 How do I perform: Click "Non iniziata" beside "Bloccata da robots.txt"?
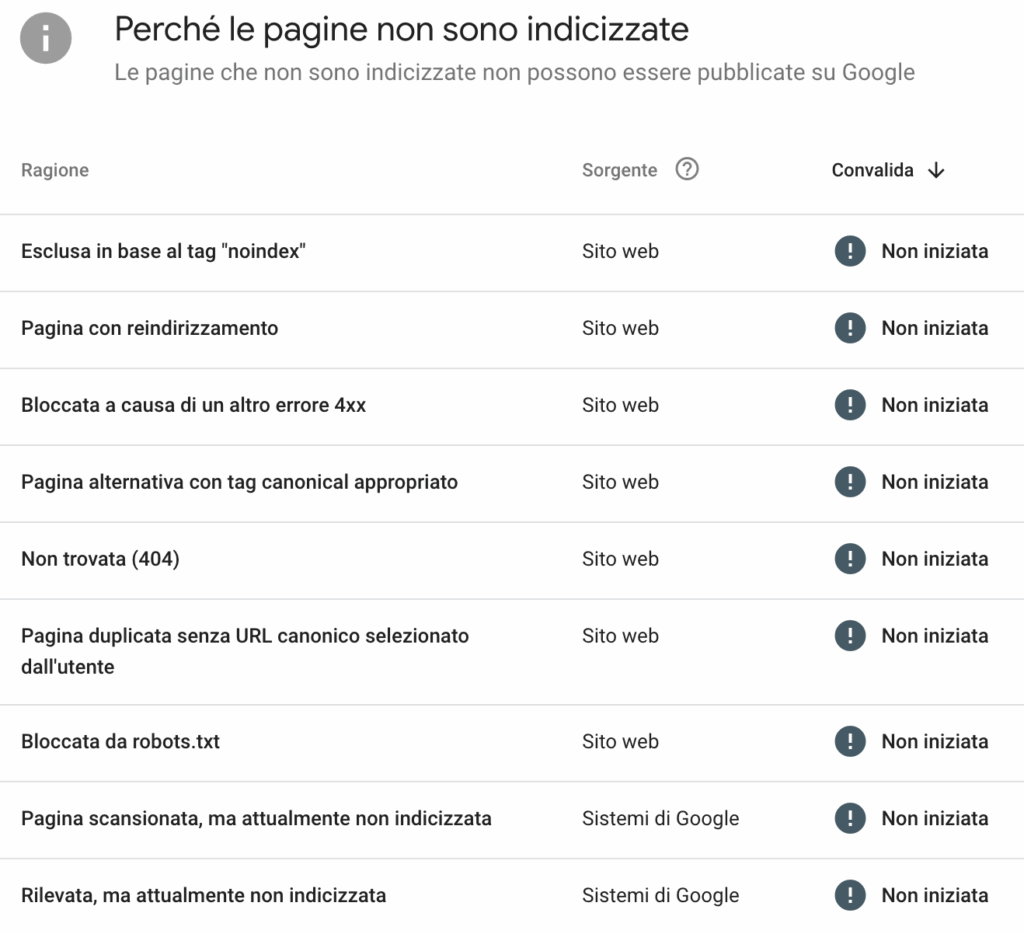click(934, 741)
